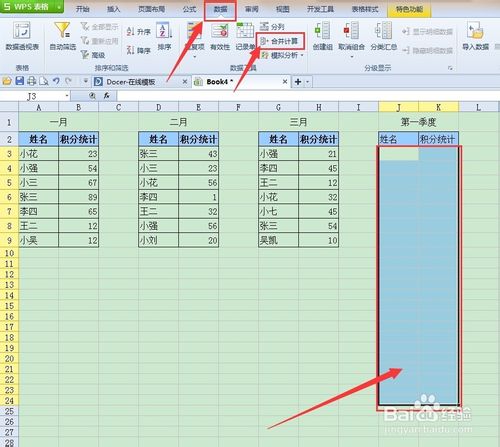500x447 pixels.
Task: Redo the last action
Action: tap(68, 81)
